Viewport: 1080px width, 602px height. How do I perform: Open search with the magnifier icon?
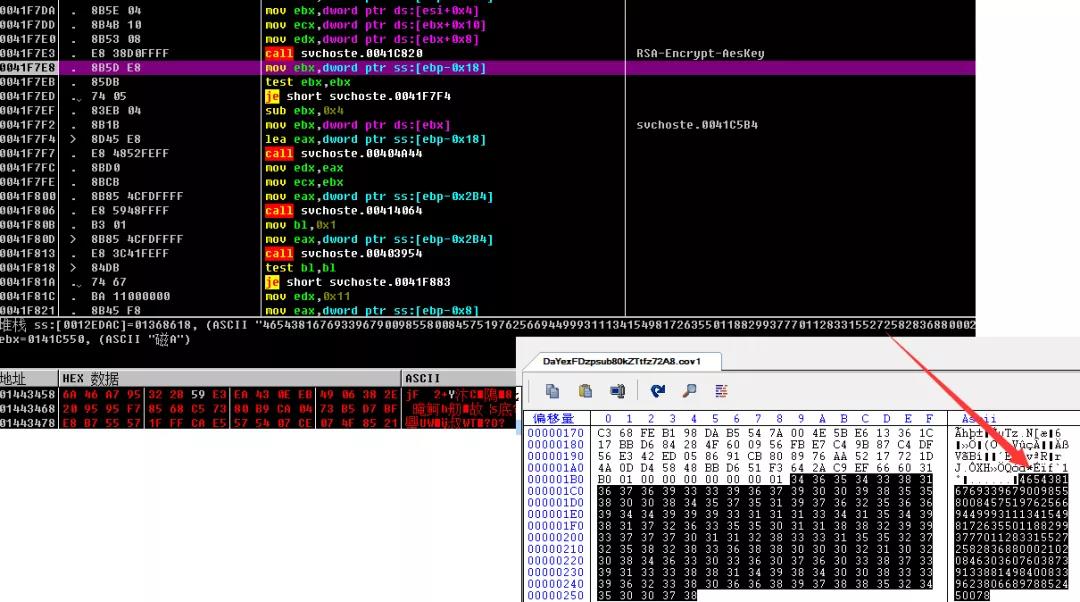point(689,391)
